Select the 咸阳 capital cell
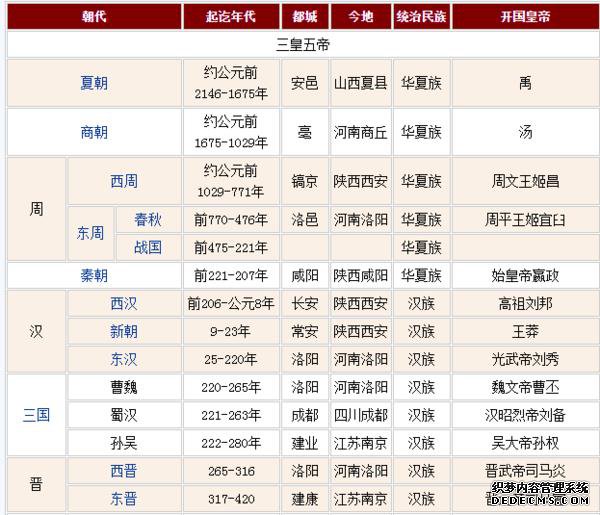The width and height of the screenshot is (600, 515). tap(305, 275)
